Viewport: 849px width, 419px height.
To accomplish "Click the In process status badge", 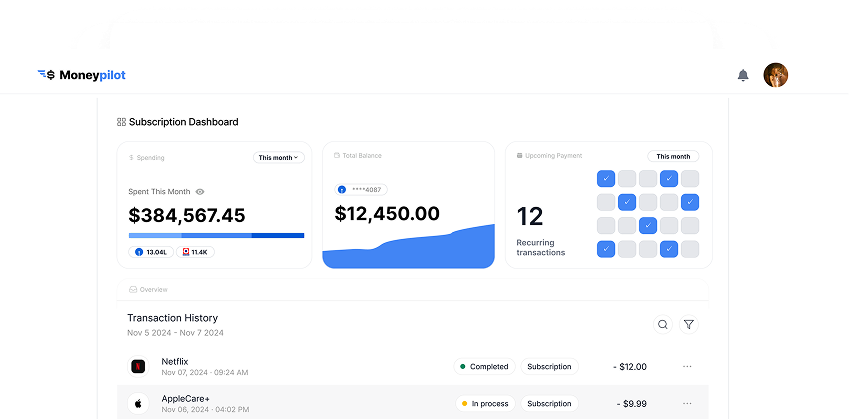I will click(485, 403).
